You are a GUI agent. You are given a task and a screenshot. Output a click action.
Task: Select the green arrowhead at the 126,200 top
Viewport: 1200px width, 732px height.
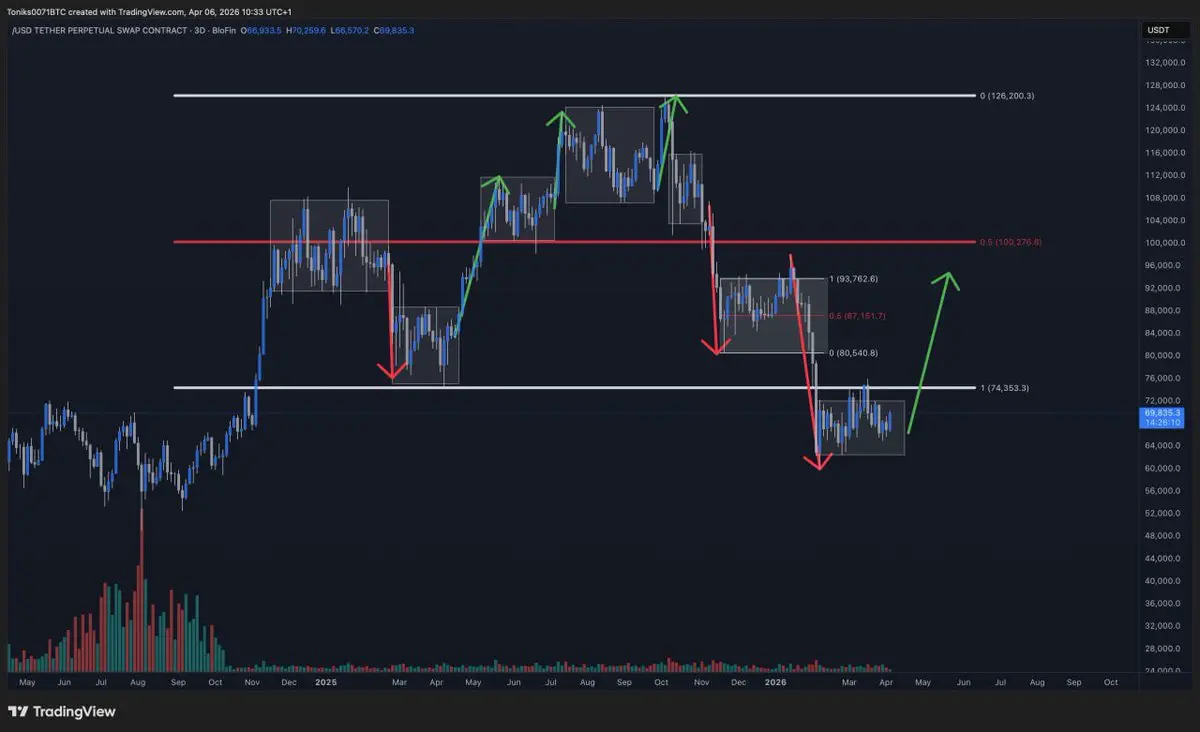675,100
